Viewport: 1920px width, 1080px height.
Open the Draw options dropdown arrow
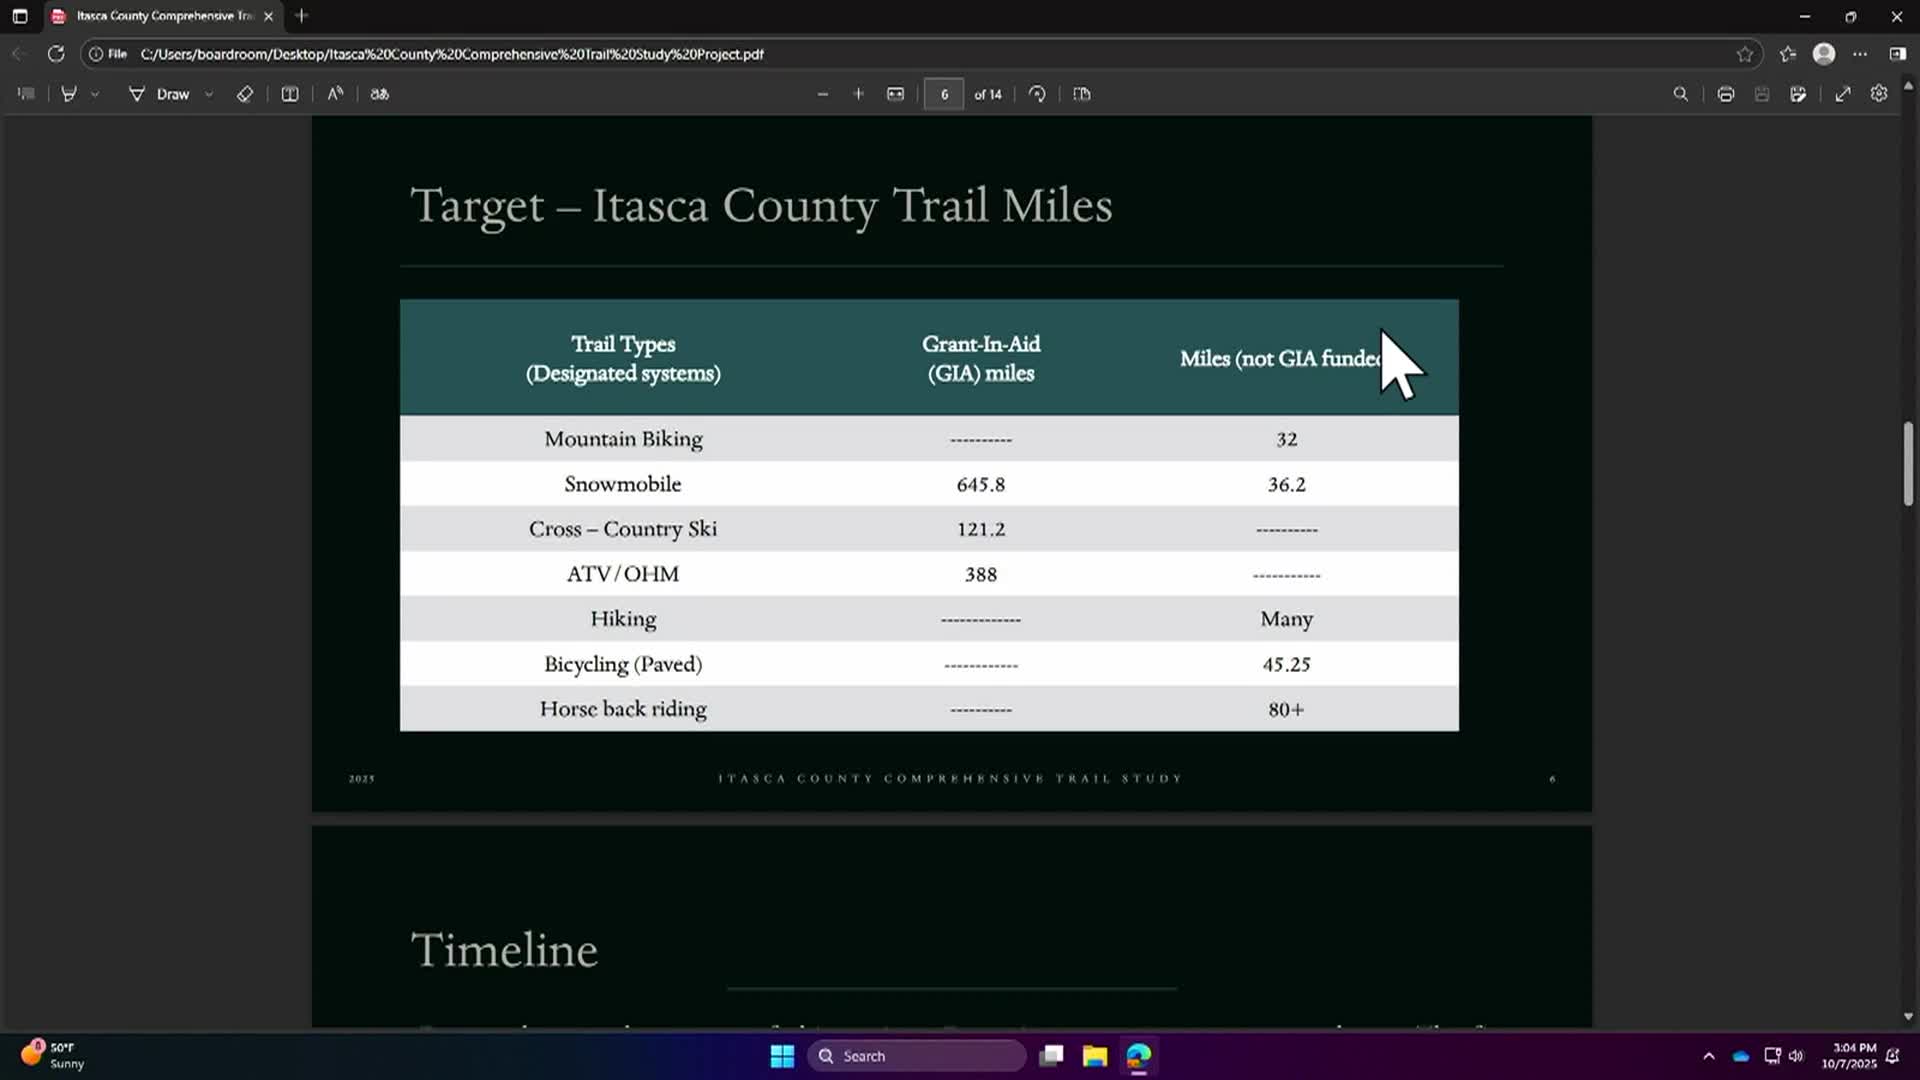(x=209, y=94)
